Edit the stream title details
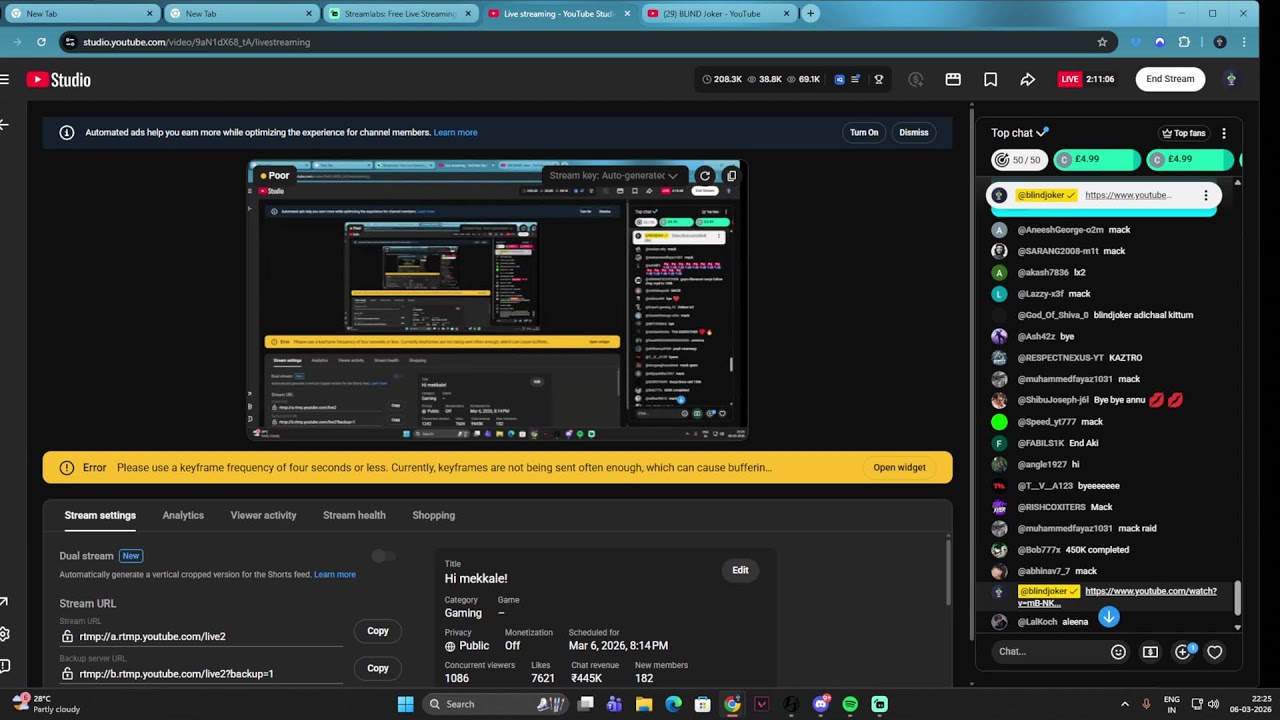This screenshot has height=720, width=1280. pyautogui.click(x=740, y=570)
